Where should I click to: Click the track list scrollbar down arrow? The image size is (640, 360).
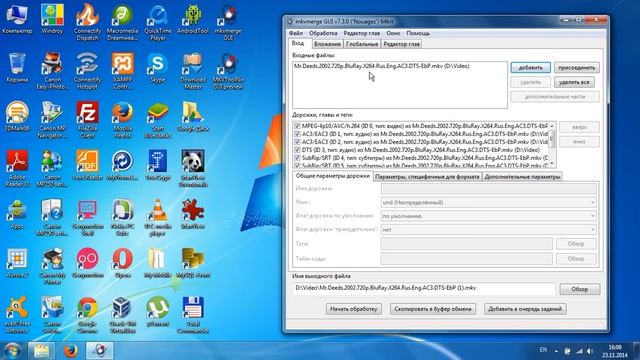tap(552, 164)
